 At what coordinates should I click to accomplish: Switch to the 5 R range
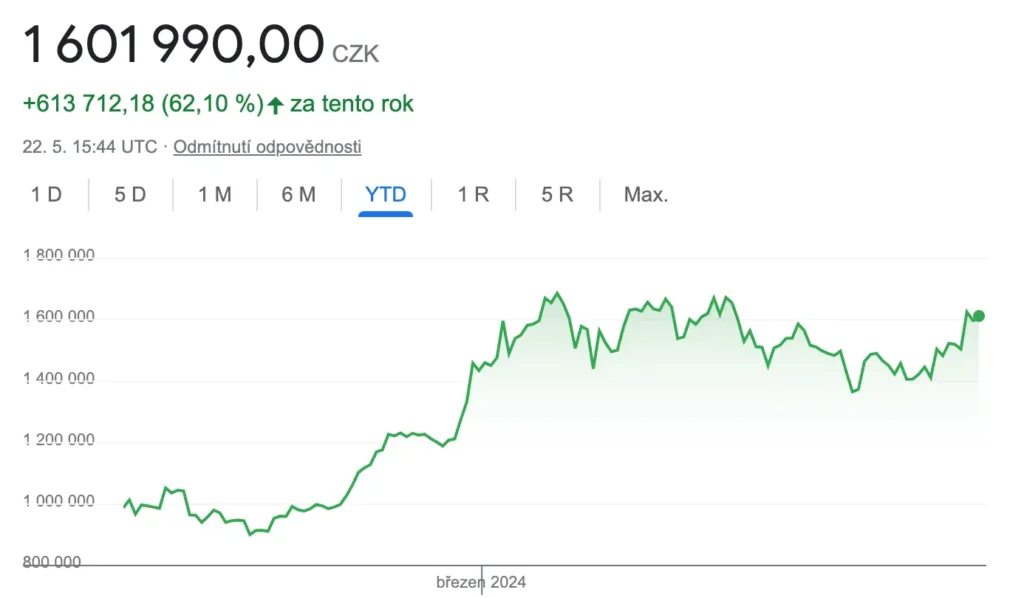click(x=557, y=194)
